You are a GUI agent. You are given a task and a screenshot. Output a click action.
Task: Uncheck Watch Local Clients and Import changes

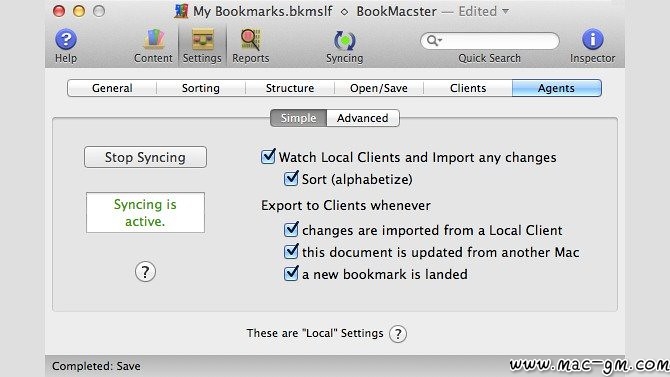(x=268, y=156)
